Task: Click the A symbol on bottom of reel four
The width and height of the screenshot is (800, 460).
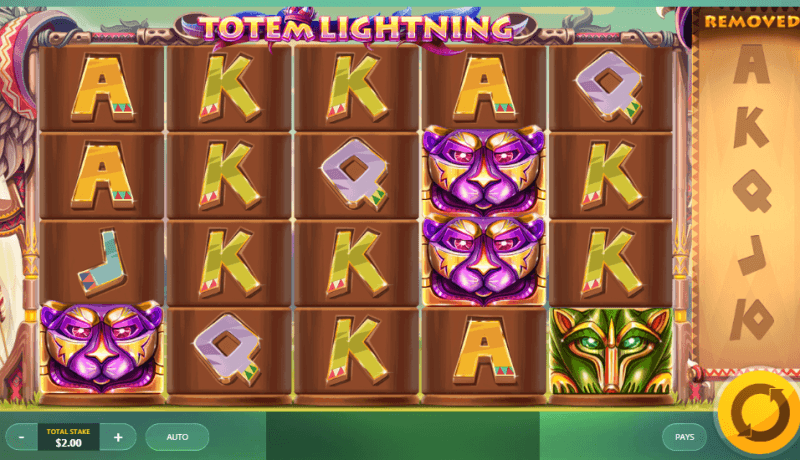Action: (484, 350)
